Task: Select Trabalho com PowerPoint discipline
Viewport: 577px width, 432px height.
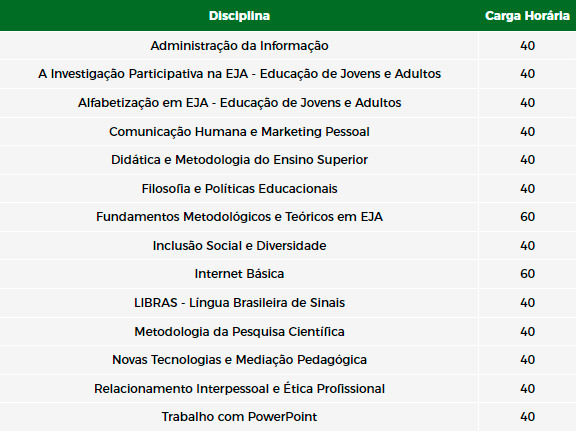Action: pos(239,417)
